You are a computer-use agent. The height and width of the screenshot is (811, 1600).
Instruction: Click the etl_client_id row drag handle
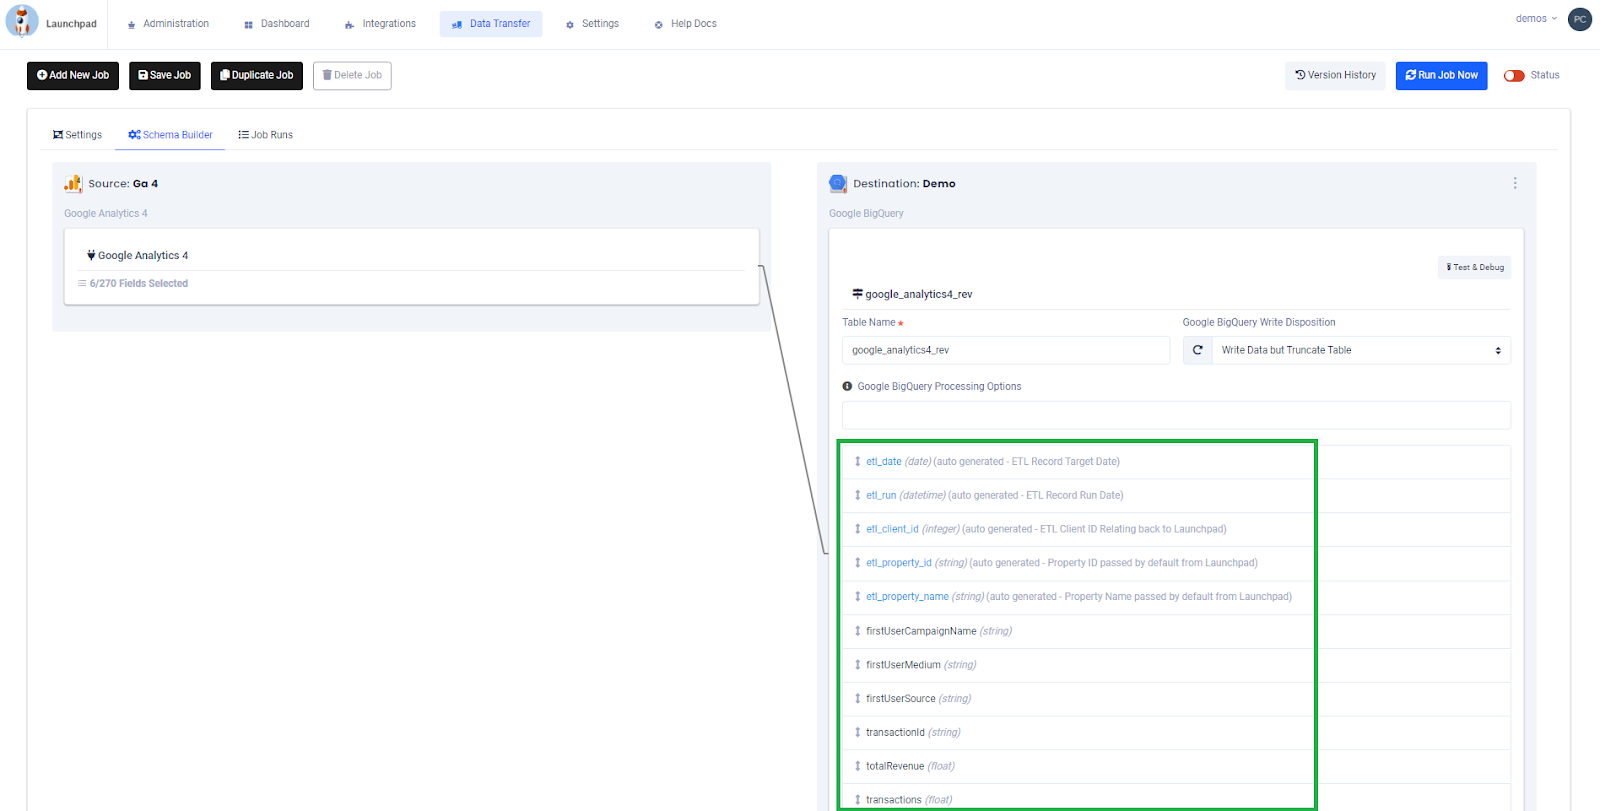coord(857,530)
